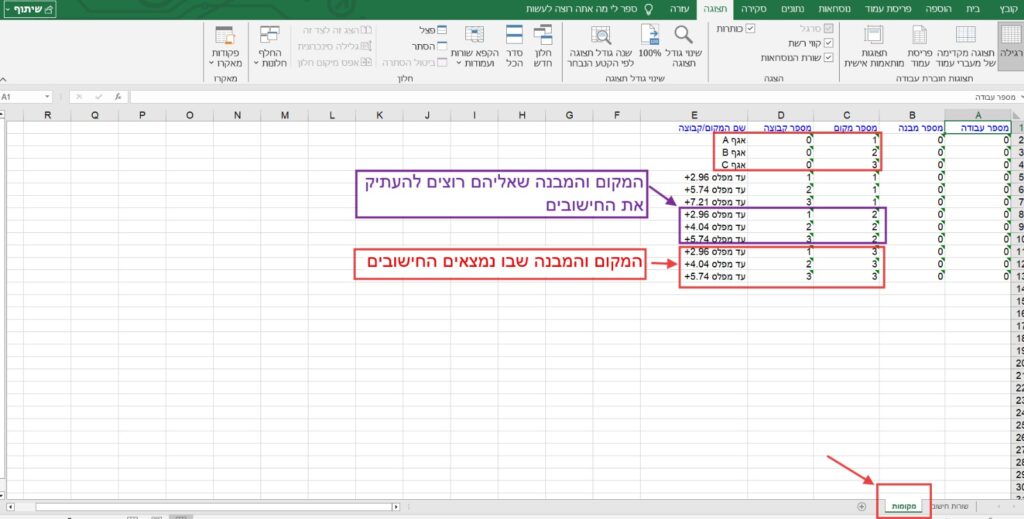1024x519 pixels.
Task: Open Page Layout (פריסת עמוד) view icon
Action: point(918,47)
